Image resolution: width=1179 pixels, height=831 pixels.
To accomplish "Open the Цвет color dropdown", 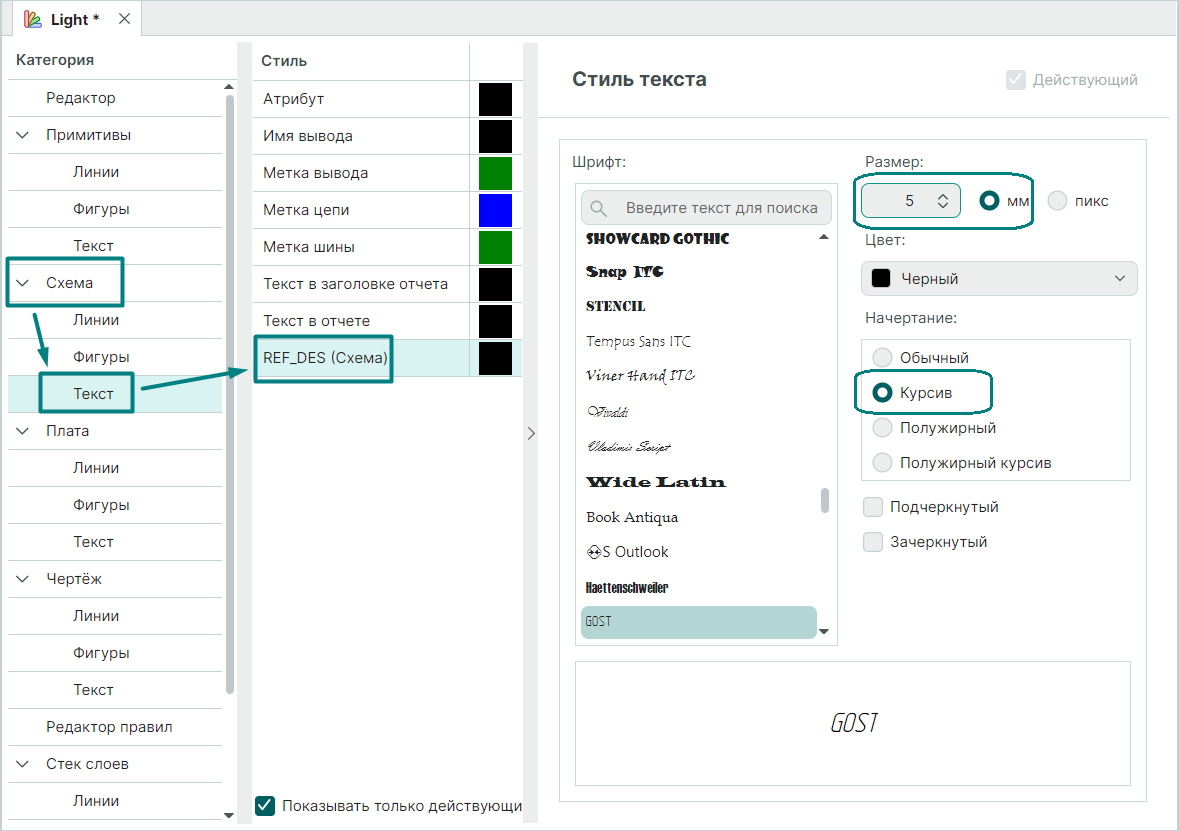I will [998, 279].
